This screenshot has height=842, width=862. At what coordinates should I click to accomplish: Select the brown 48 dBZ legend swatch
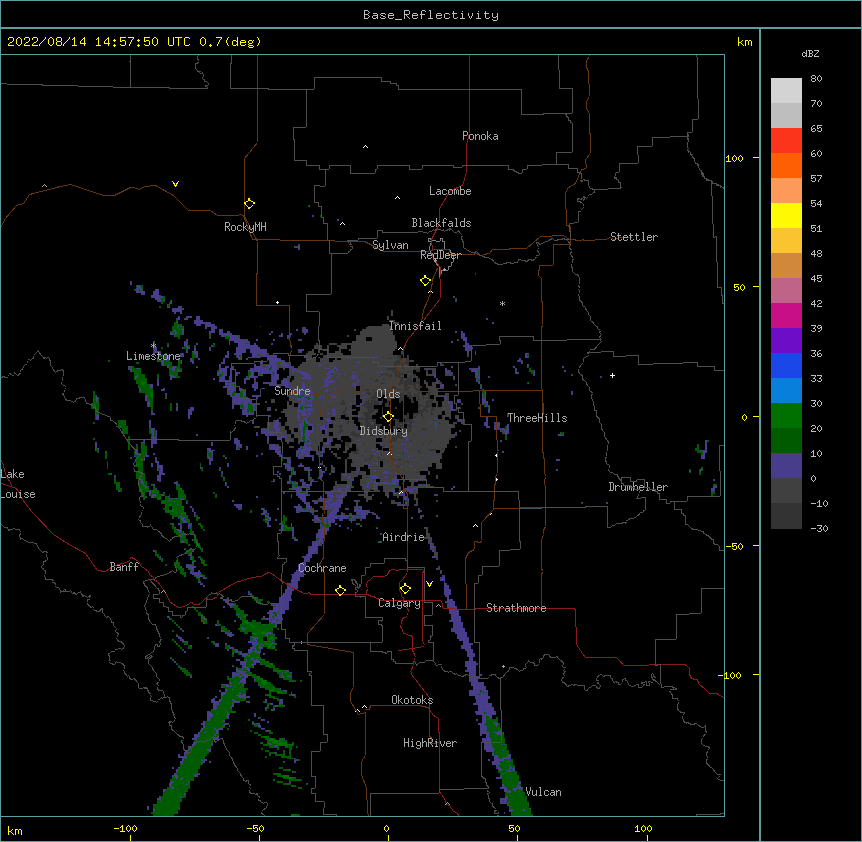pyautogui.click(x=786, y=265)
